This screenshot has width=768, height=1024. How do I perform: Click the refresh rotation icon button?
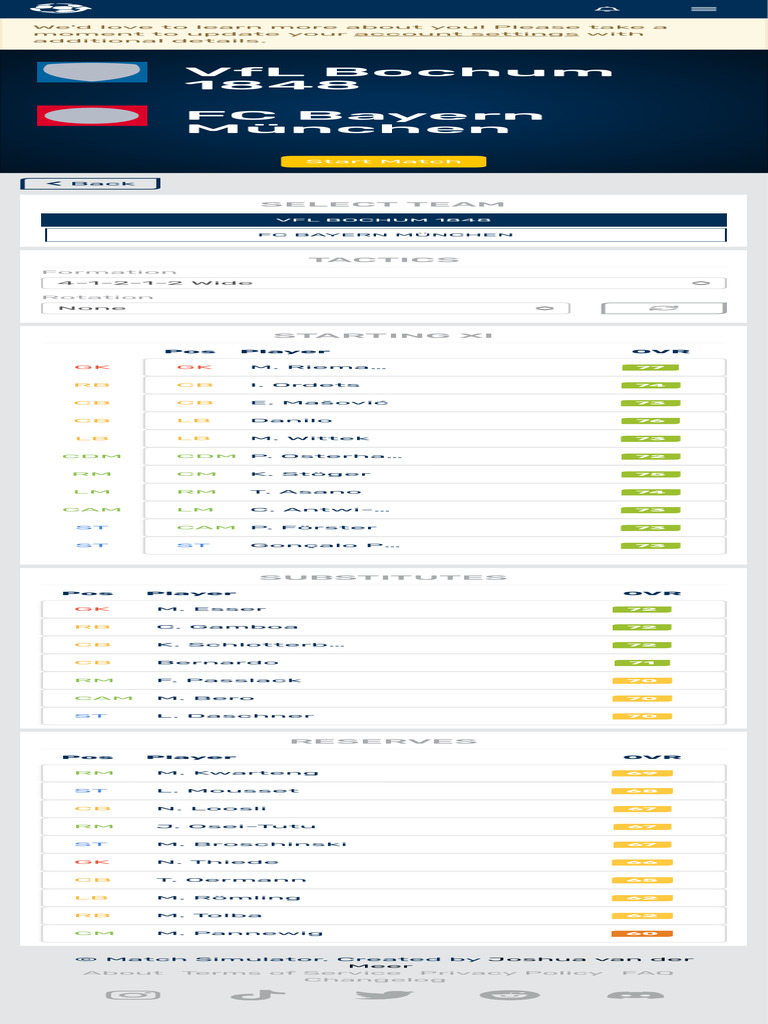pyautogui.click(x=664, y=308)
